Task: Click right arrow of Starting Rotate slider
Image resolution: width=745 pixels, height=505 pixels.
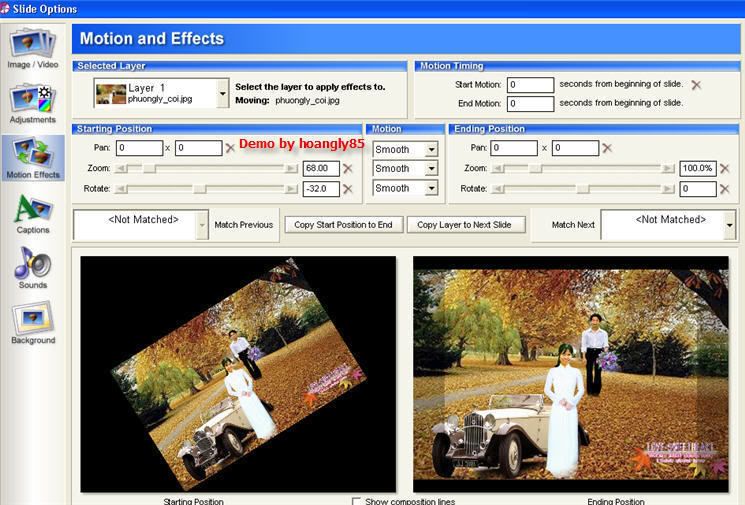Action: (x=291, y=189)
